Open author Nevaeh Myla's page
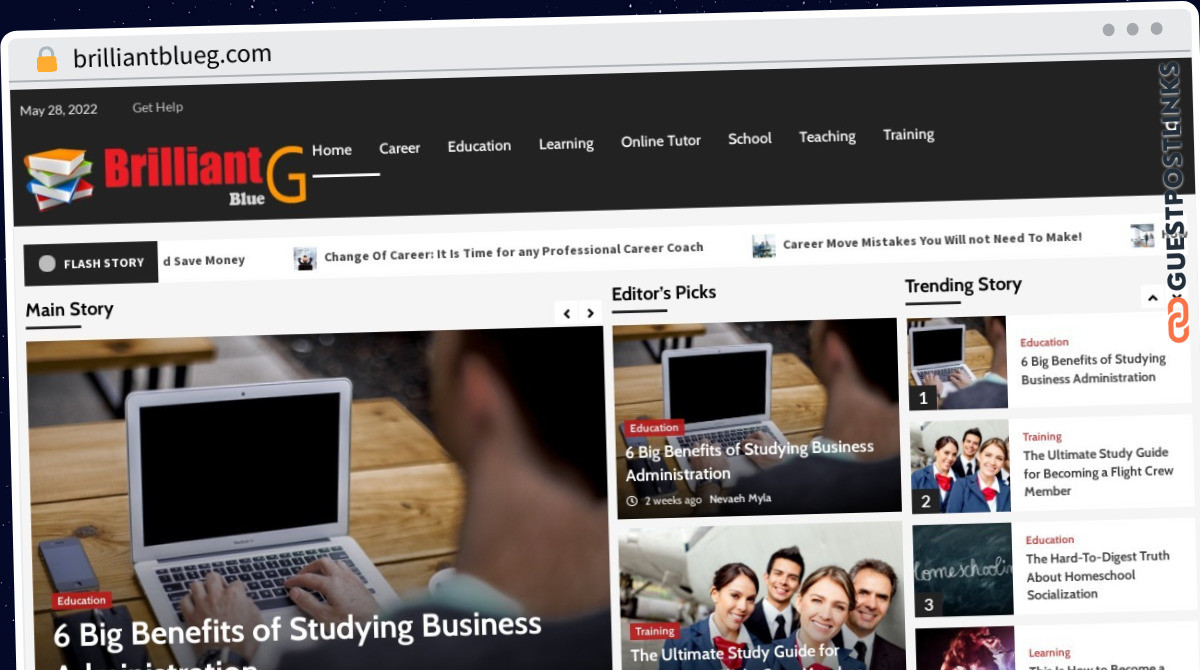This screenshot has height=670, width=1200. [740, 498]
